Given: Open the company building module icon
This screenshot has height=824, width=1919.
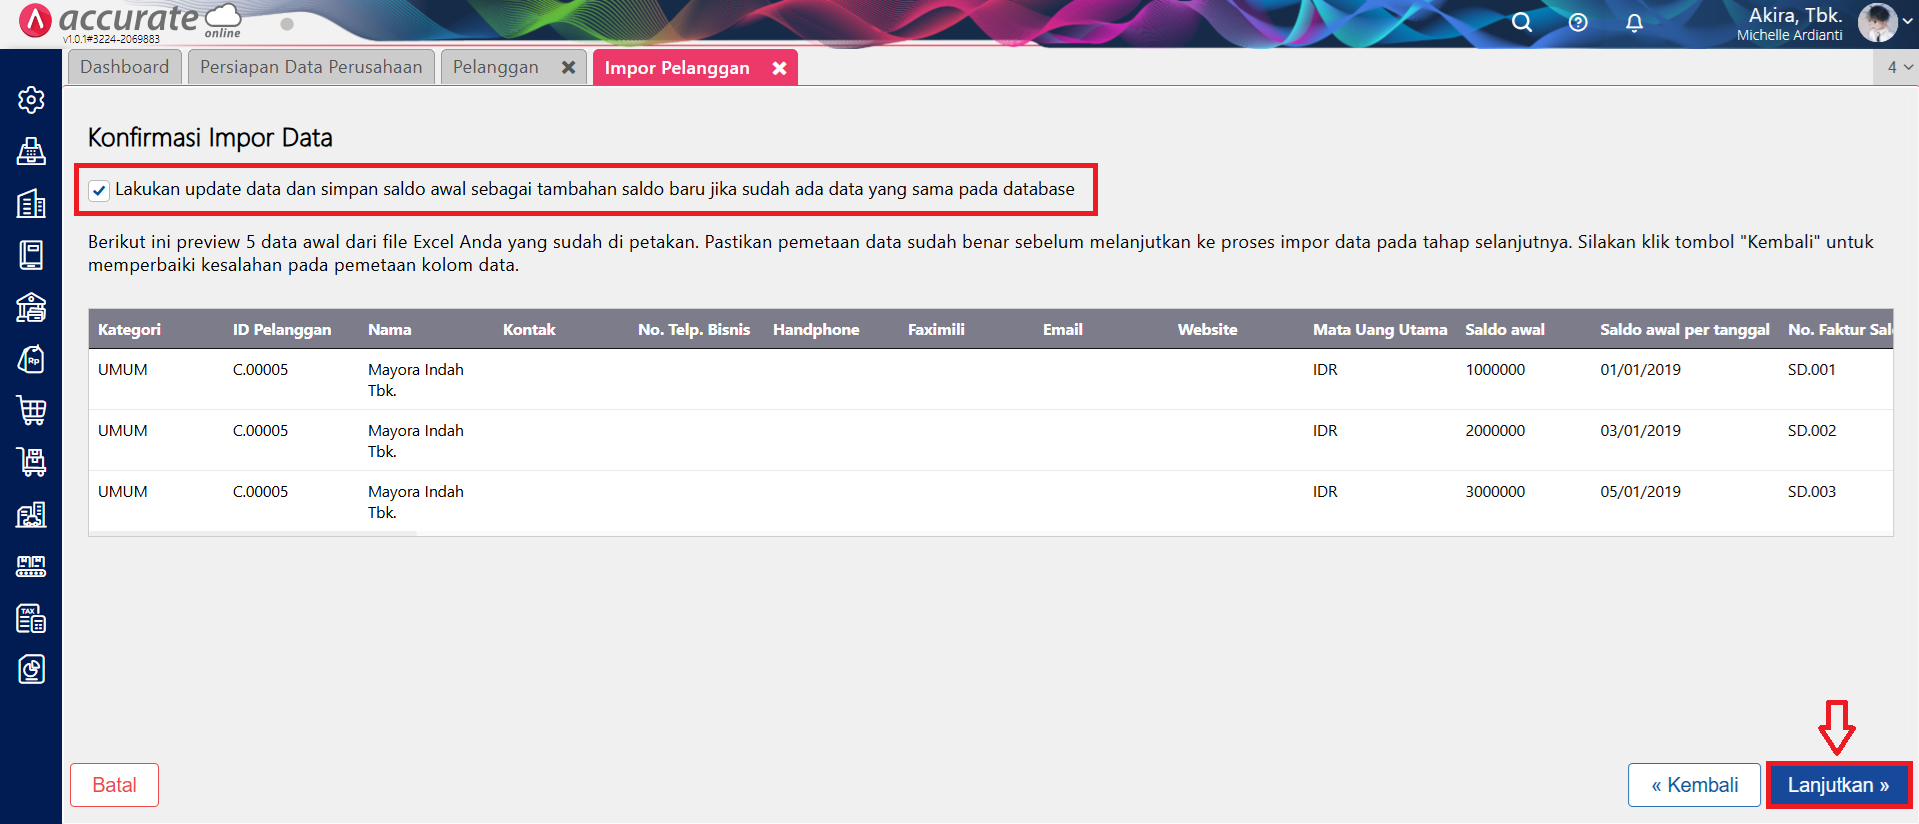Looking at the screenshot, I should tap(31, 203).
